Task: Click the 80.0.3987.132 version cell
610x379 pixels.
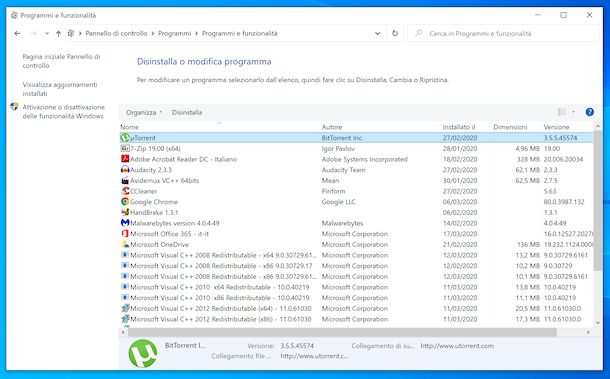Action: [x=564, y=202]
